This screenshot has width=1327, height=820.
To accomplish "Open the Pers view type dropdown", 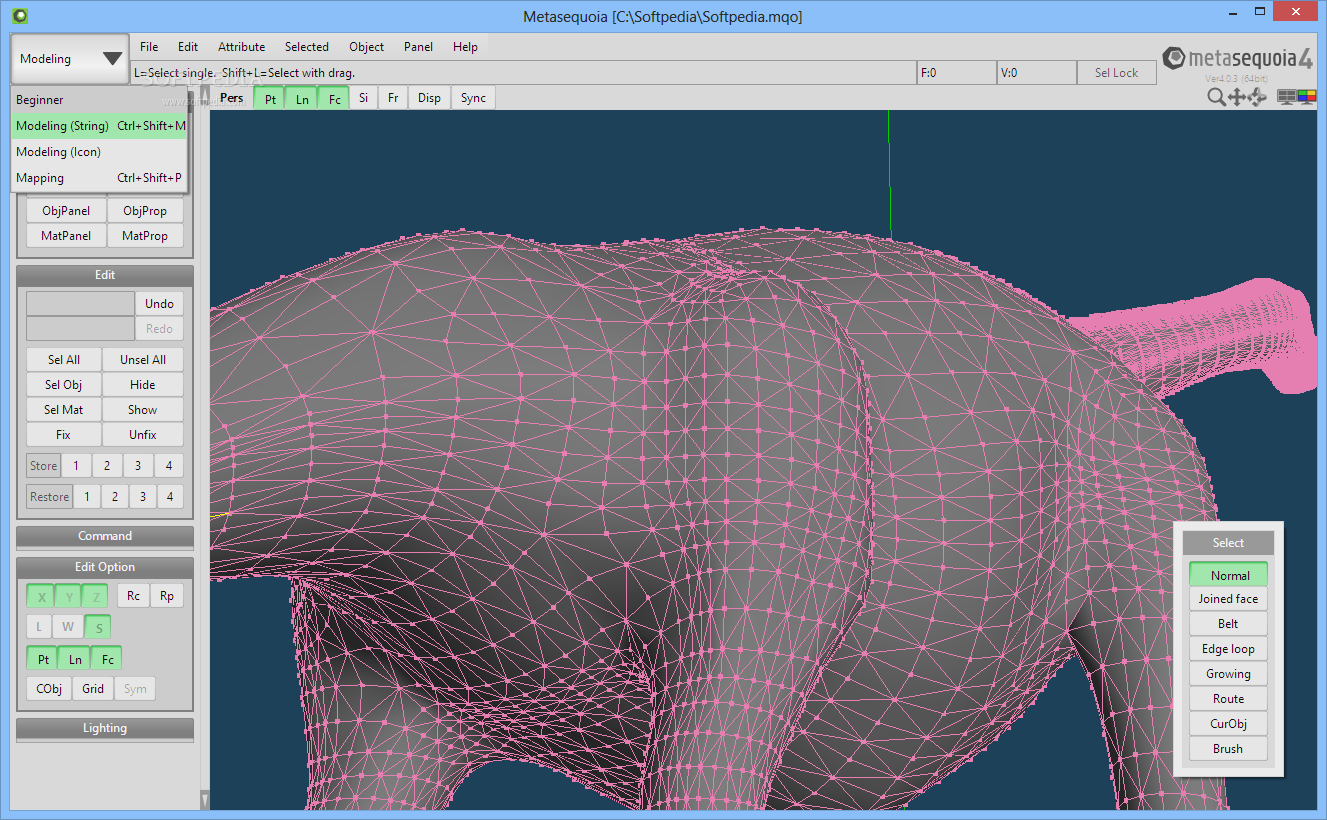I will 232,98.
